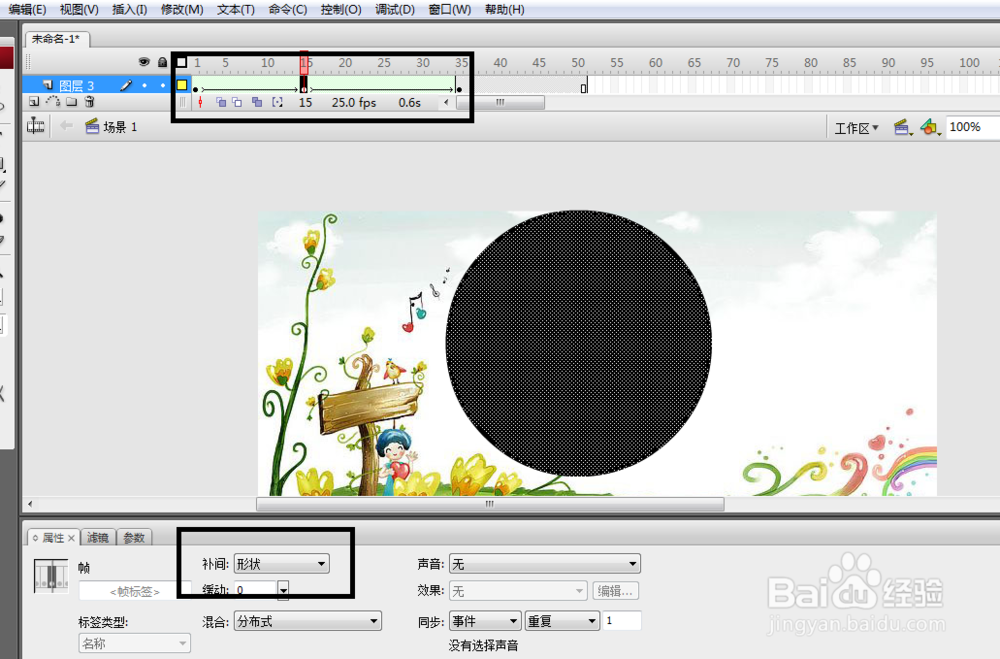Click the 编辑... sound edit button
Image resolution: width=1000 pixels, height=659 pixels.
point(615,591)
